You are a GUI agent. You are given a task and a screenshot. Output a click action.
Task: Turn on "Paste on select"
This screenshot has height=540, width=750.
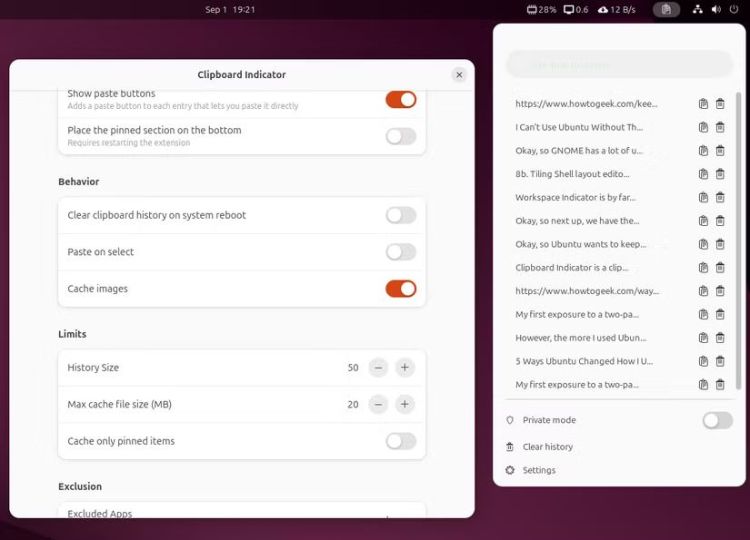(x=400, y=252)
